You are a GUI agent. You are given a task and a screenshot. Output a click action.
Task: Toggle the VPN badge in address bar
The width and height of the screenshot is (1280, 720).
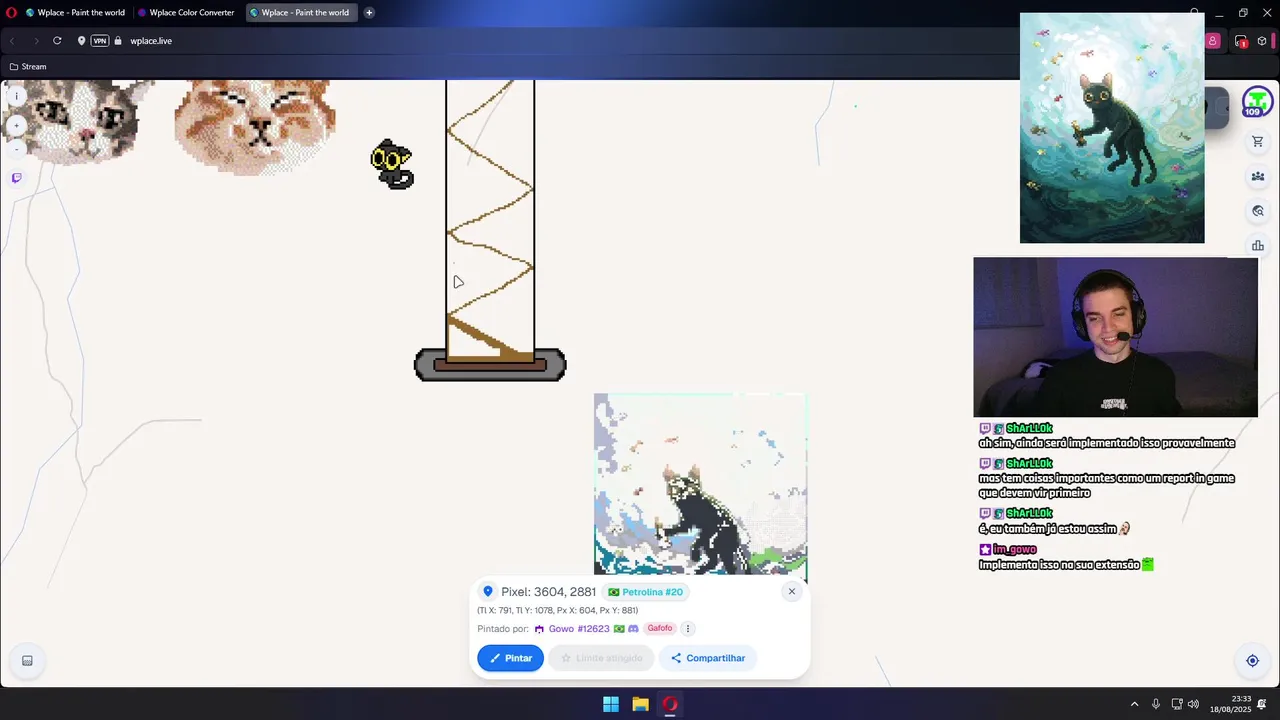(x=99, y=41)
